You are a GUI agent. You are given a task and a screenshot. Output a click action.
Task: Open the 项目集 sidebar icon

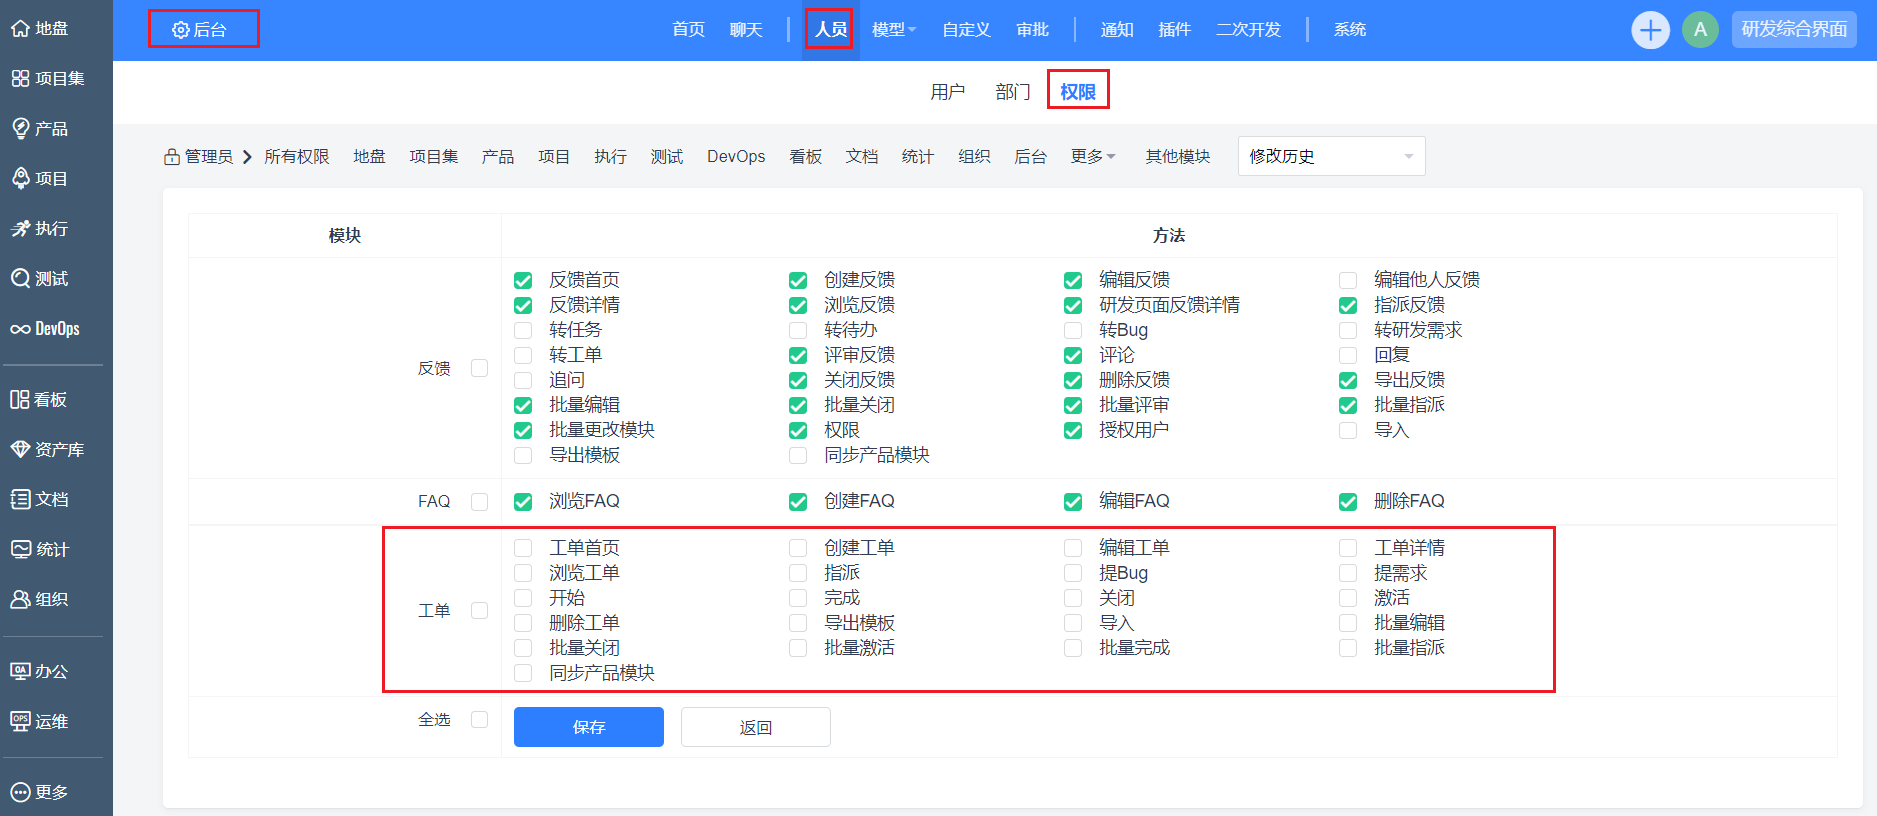tap(48, 79)
